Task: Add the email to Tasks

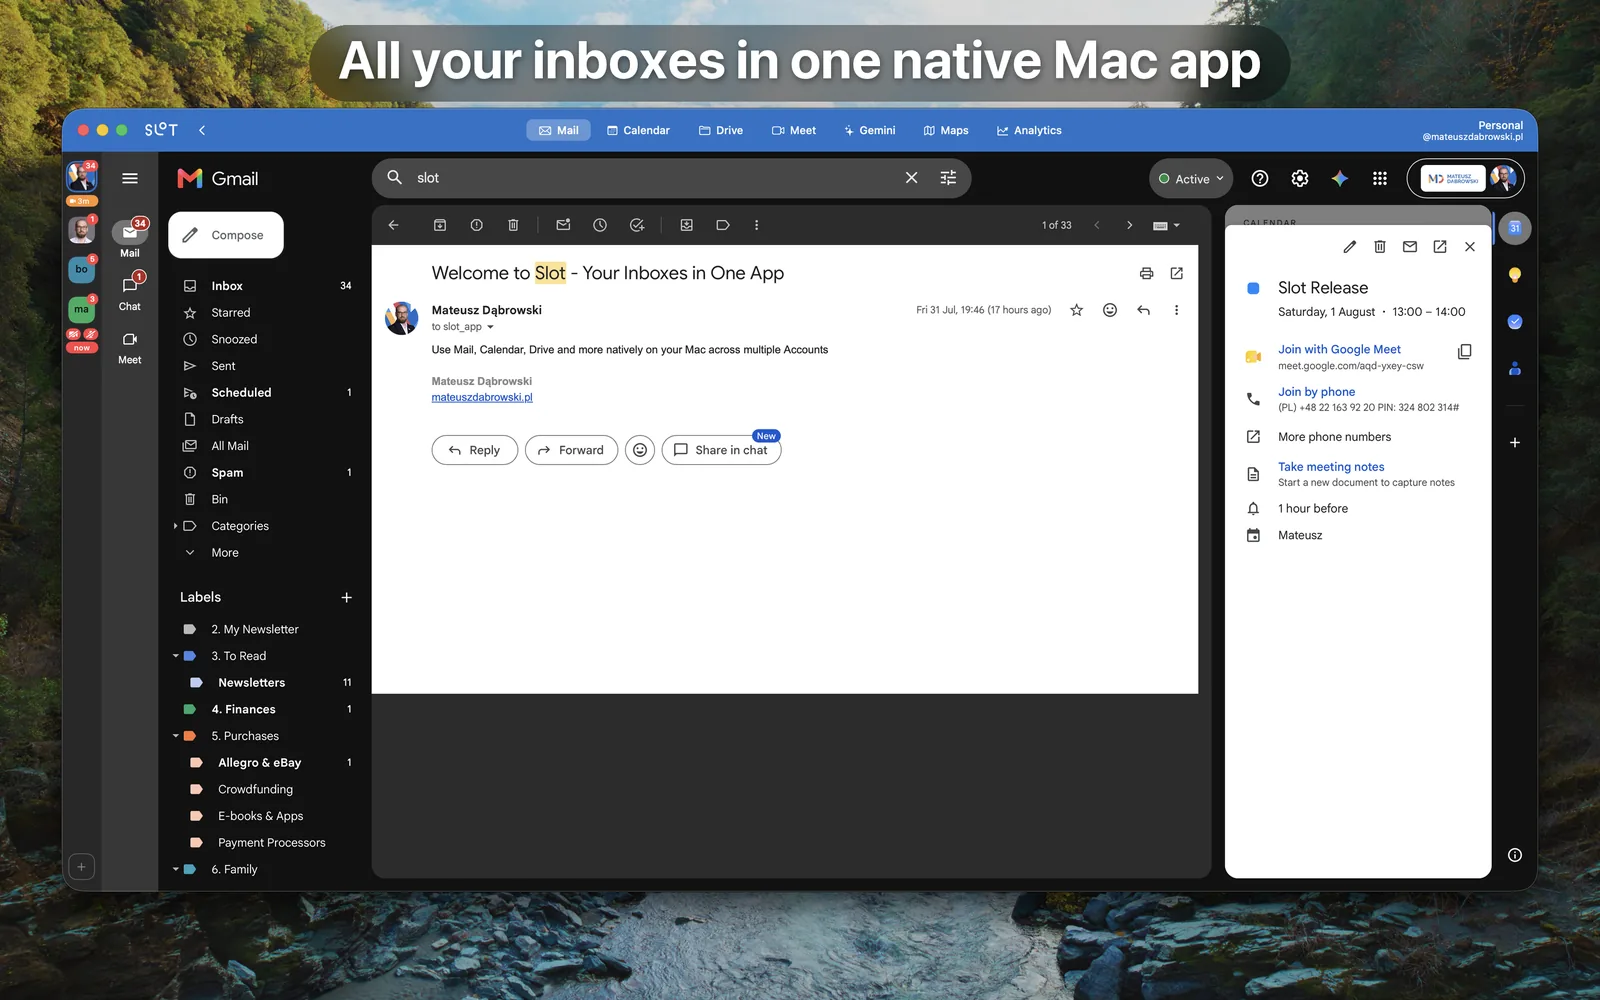Action: click(637, 225)
